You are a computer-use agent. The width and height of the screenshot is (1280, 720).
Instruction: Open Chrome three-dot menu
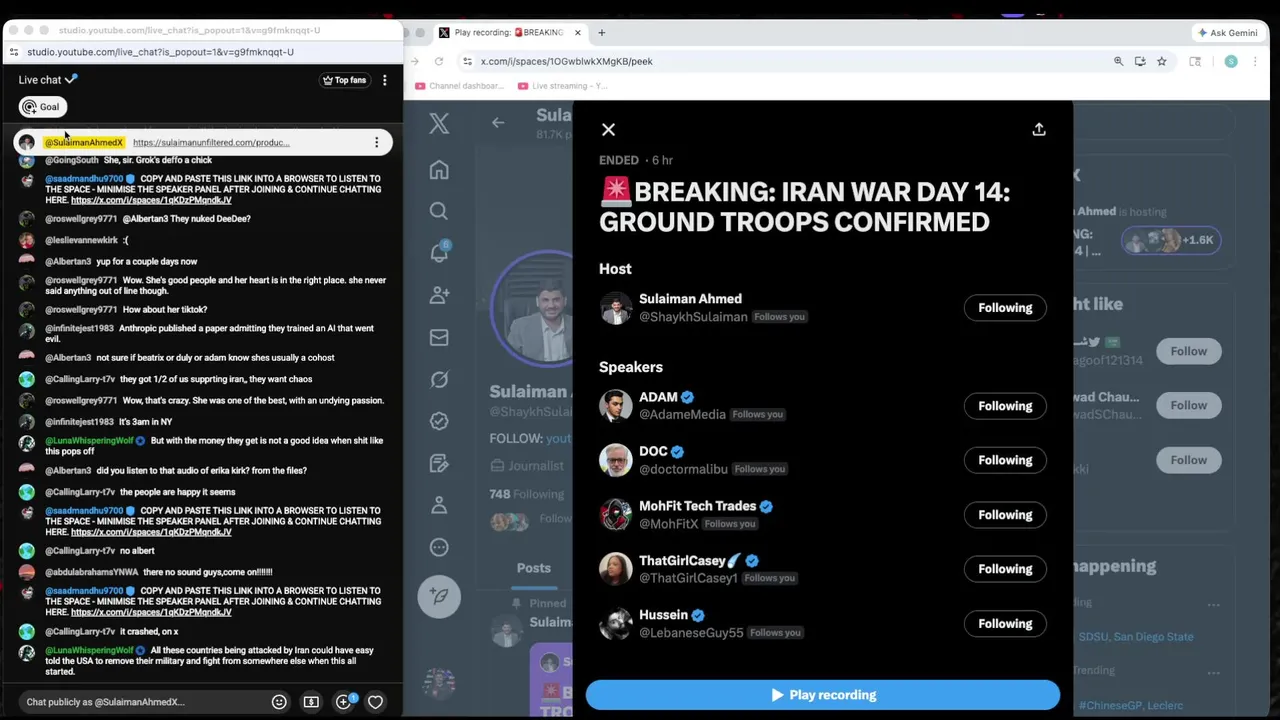pos(1255,61)
